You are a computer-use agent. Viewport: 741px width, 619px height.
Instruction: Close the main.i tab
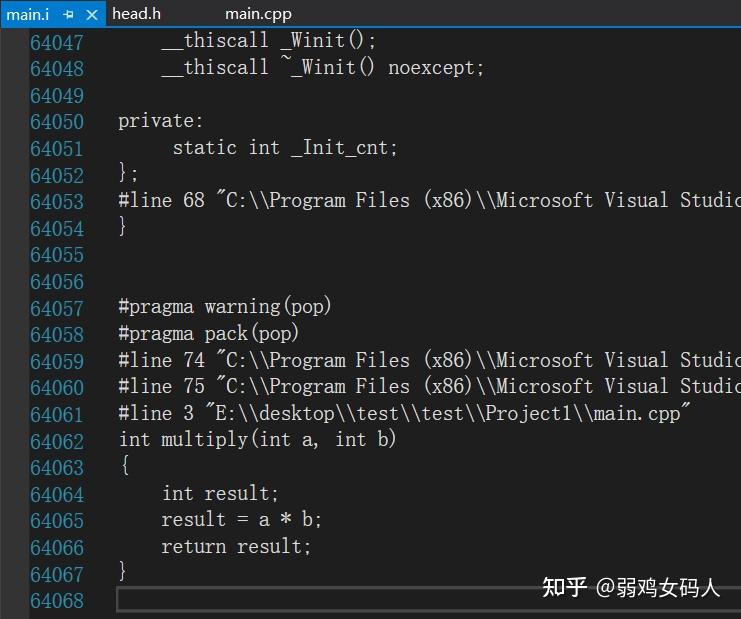click(92, 14)
